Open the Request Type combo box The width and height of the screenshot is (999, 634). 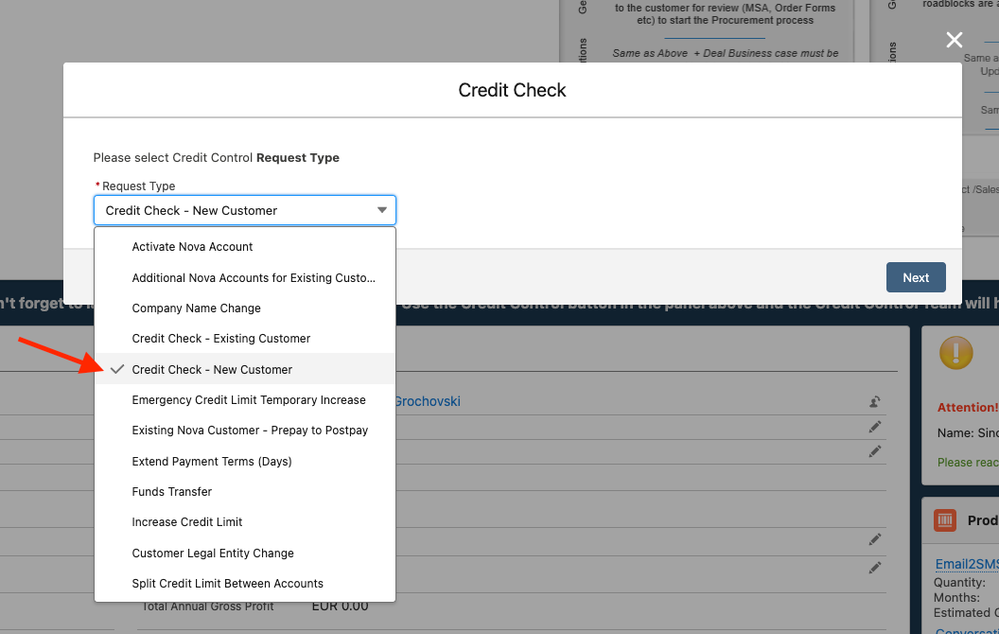coord(245,210)
